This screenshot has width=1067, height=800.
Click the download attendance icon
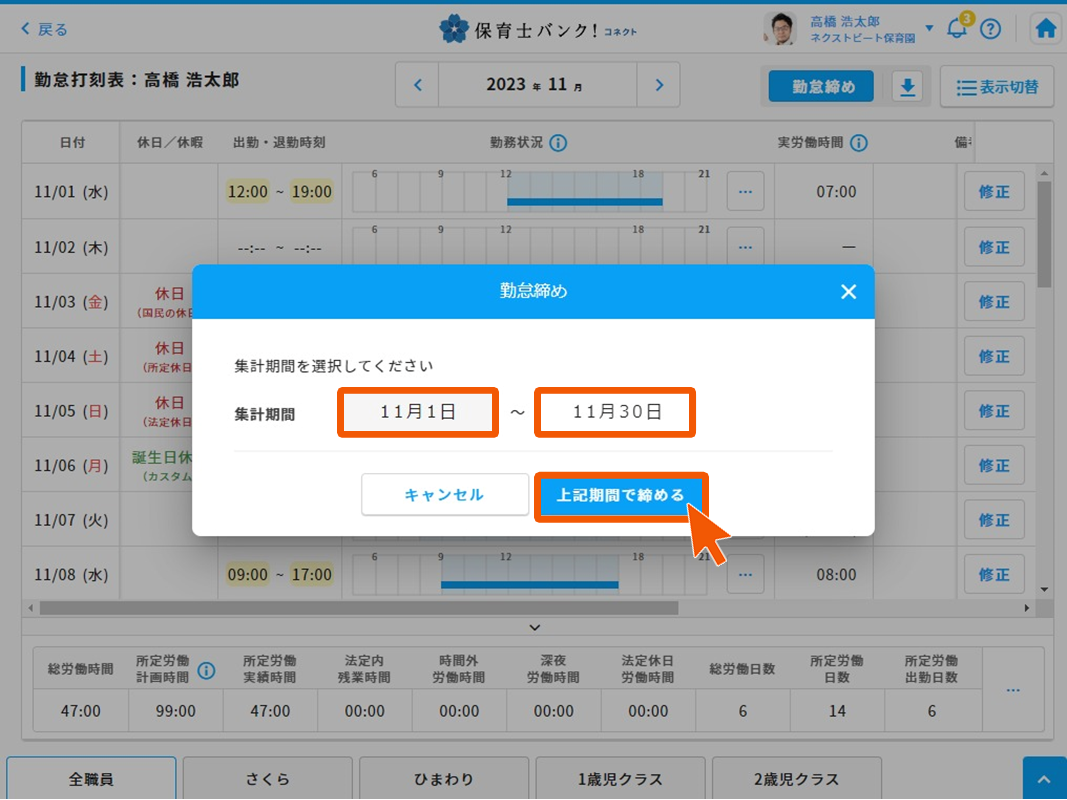pyautogui.click(x=907, y=87)
